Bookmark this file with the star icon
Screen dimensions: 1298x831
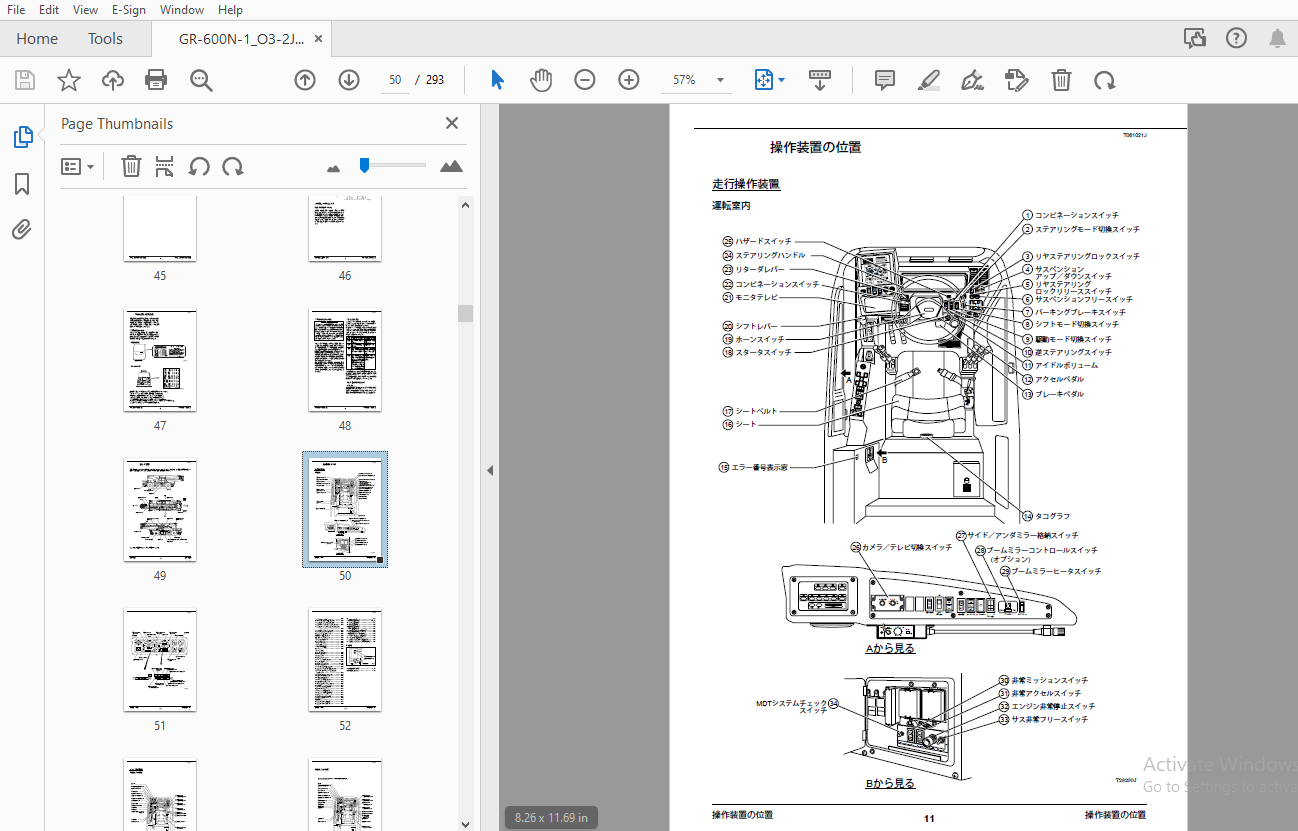[68, 81]
